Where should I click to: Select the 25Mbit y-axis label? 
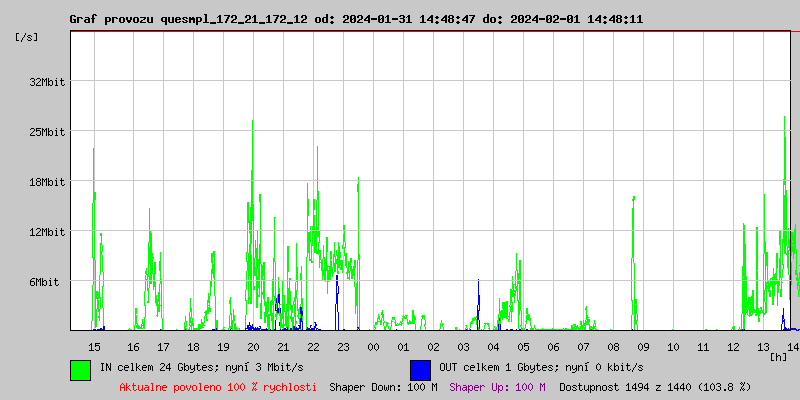point(47,132)
